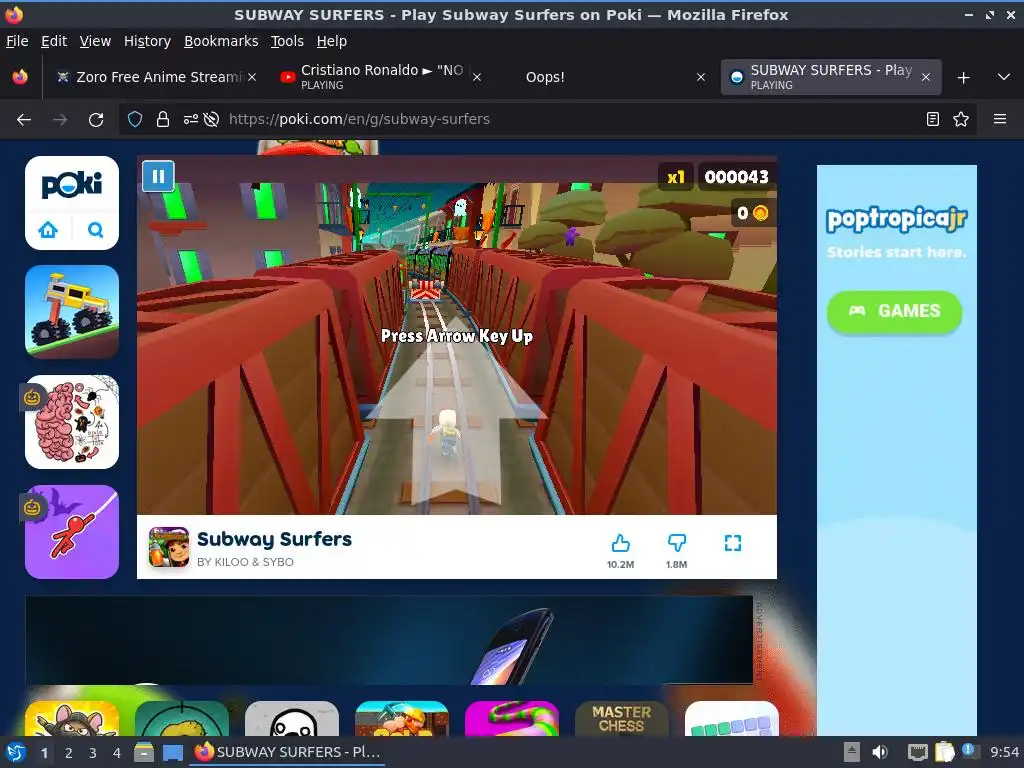This screenshot has height=768, width=1024.
Task: Open Firefox hamburger application menu
Action: tap(1000, 119)
